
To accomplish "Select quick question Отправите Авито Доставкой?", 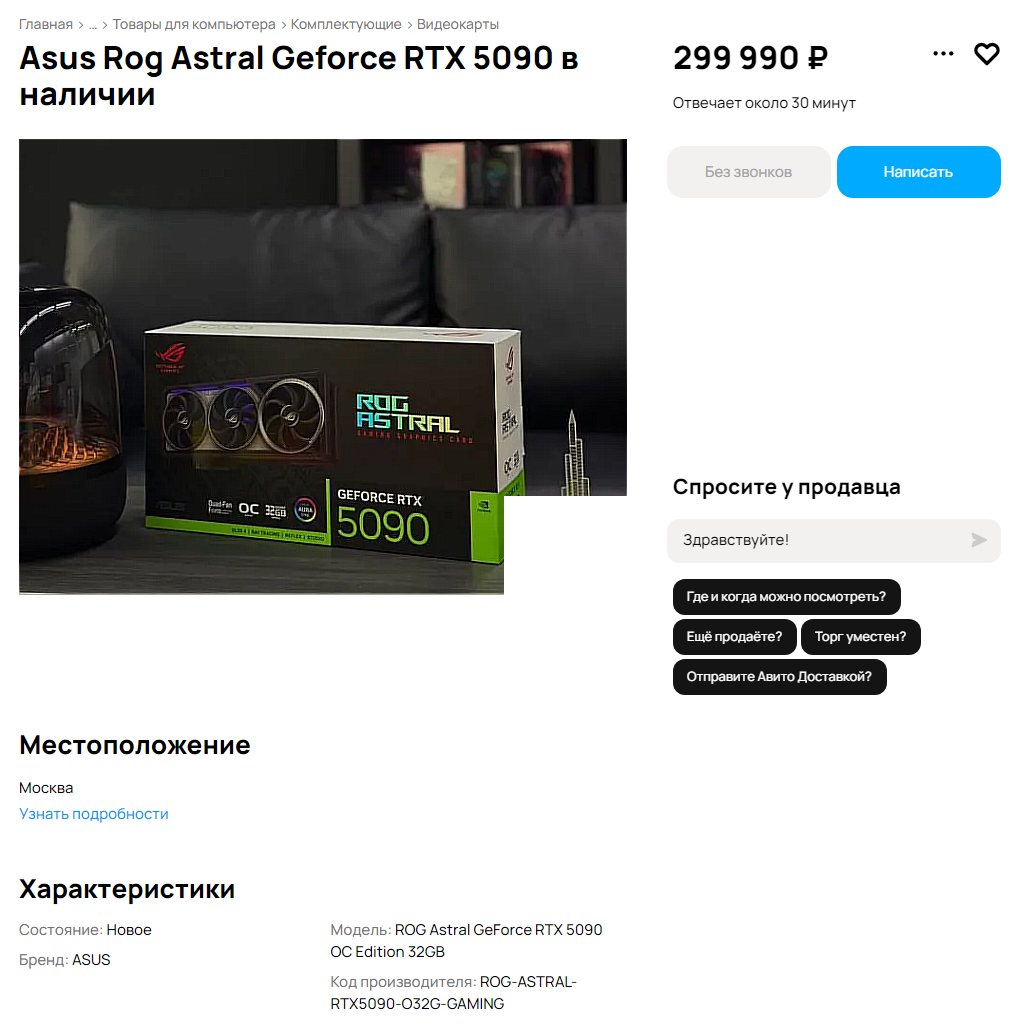I will pyautogui.click(x=779, y=677).
